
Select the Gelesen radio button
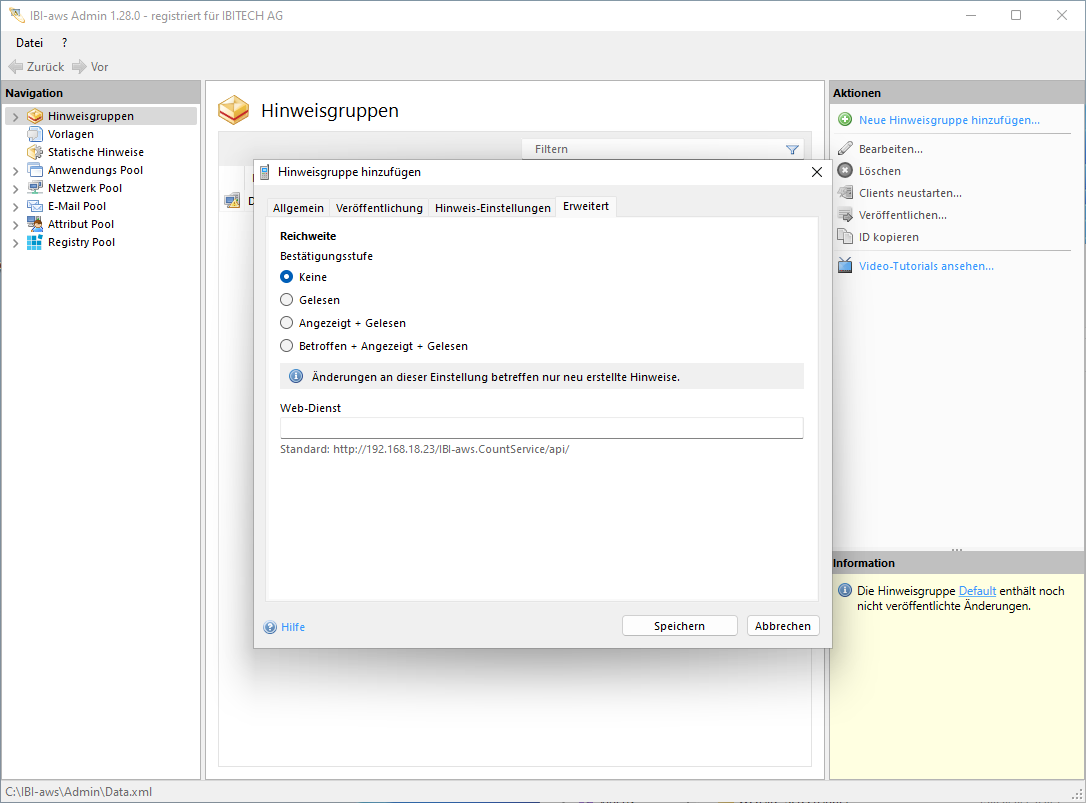point(287,300)
